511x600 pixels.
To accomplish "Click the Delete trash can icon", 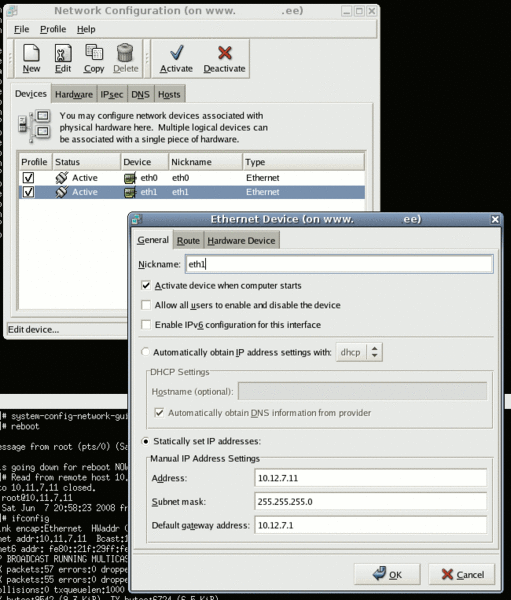I will pyautogui.click(x=125, y=52).
